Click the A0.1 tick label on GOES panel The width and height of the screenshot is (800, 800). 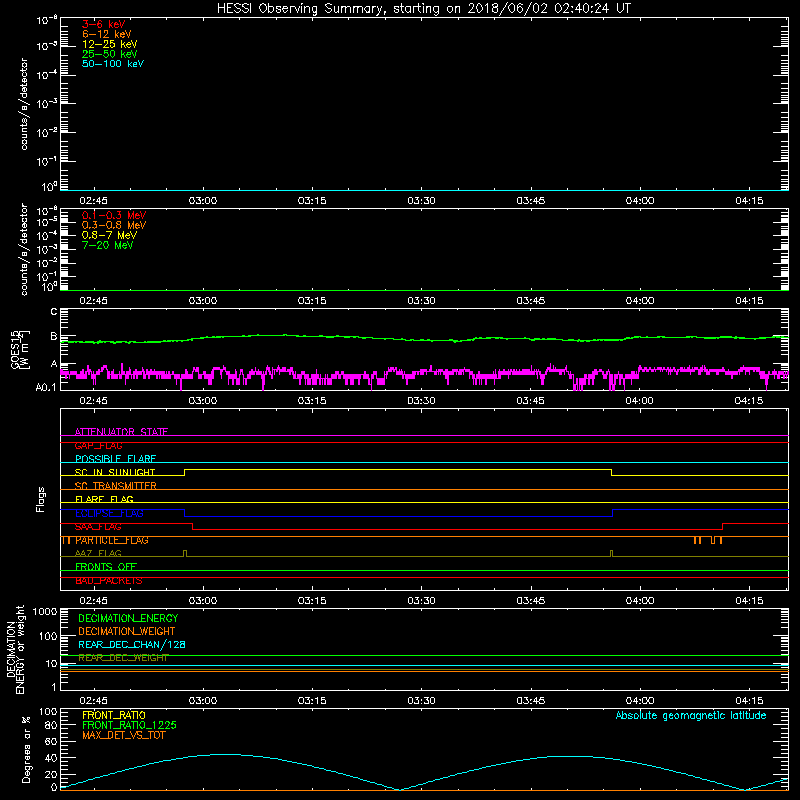pos(46,387)
